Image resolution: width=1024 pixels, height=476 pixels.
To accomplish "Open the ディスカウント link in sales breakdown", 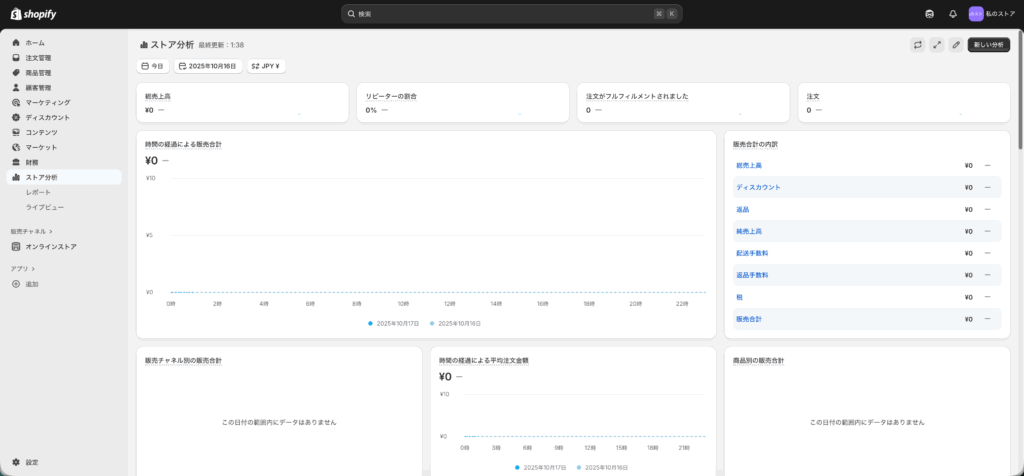I will (758, 187).
